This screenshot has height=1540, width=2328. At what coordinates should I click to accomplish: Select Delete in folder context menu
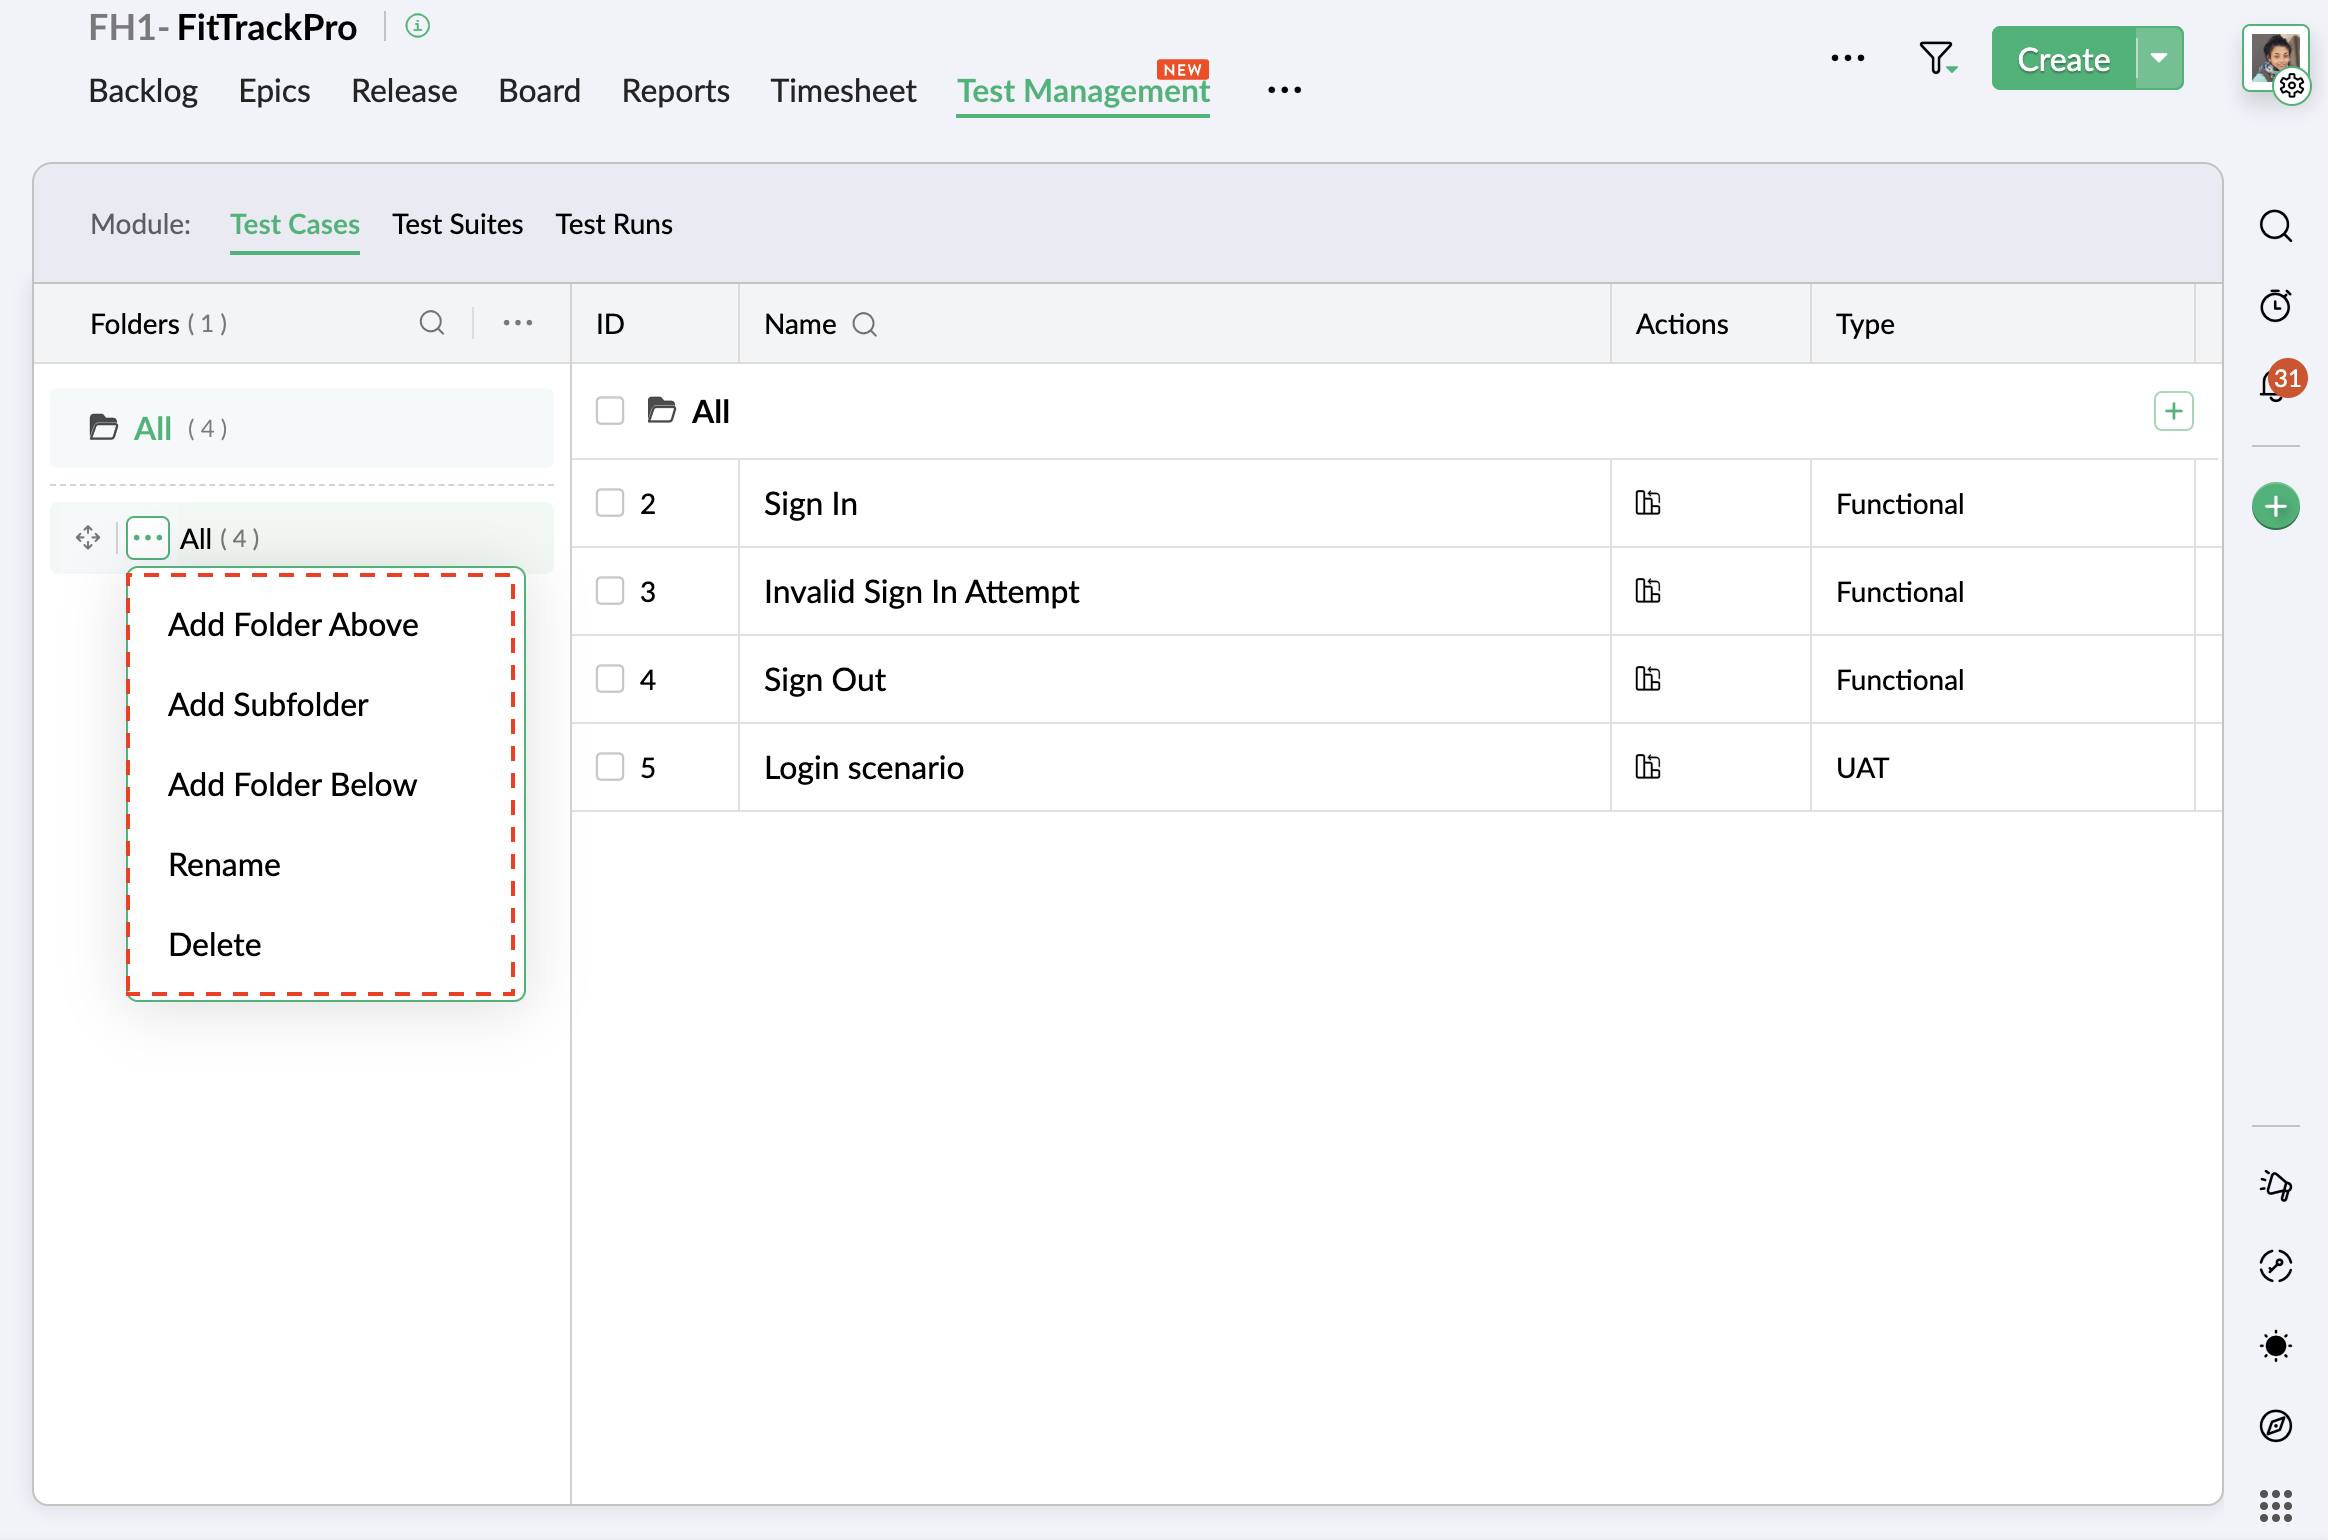[x=214, y=944]
